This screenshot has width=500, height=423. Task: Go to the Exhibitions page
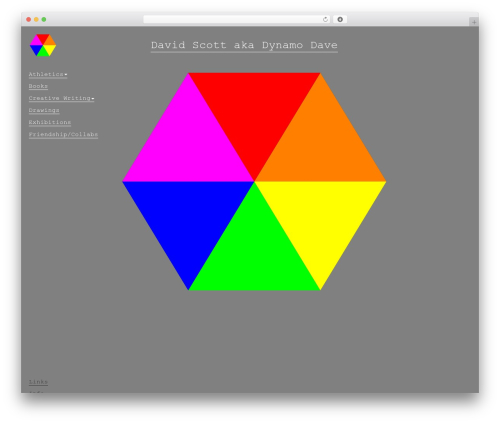(x=50, y=122)
